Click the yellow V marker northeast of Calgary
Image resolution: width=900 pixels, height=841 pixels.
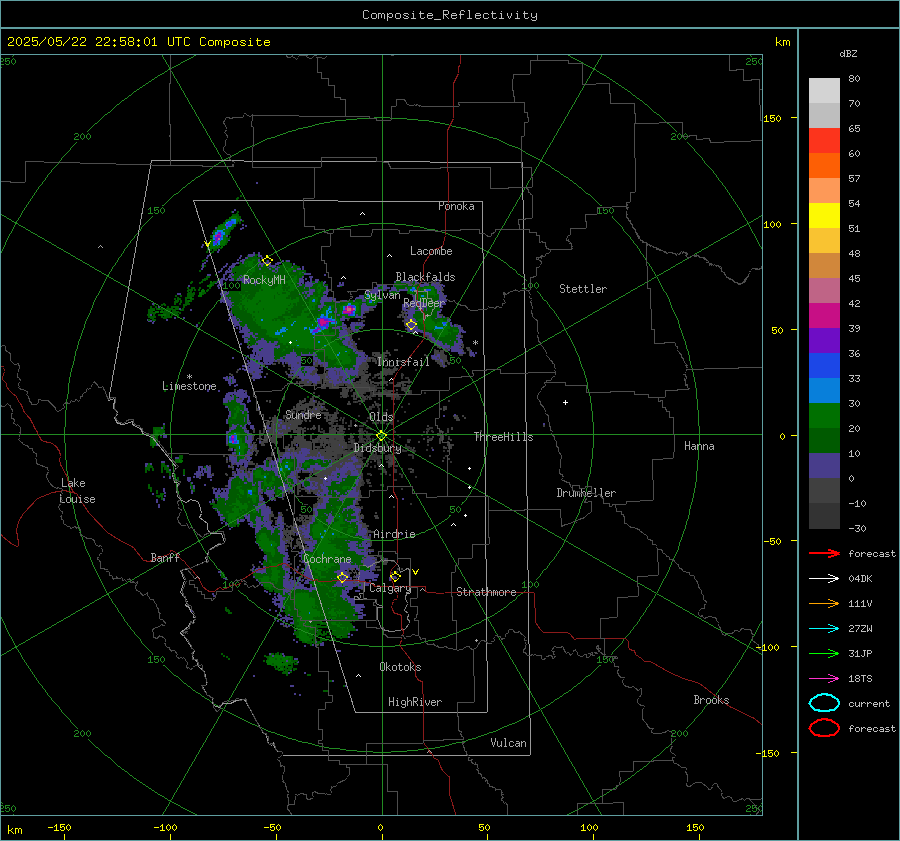coord(416,572)
